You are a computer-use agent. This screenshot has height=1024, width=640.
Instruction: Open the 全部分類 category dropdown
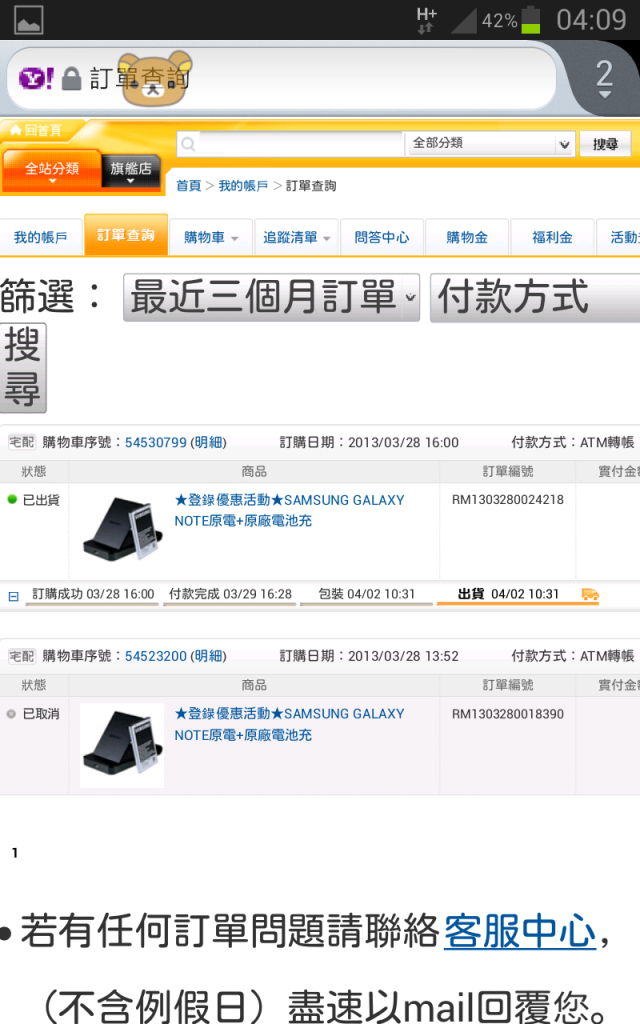pos(489,144)
